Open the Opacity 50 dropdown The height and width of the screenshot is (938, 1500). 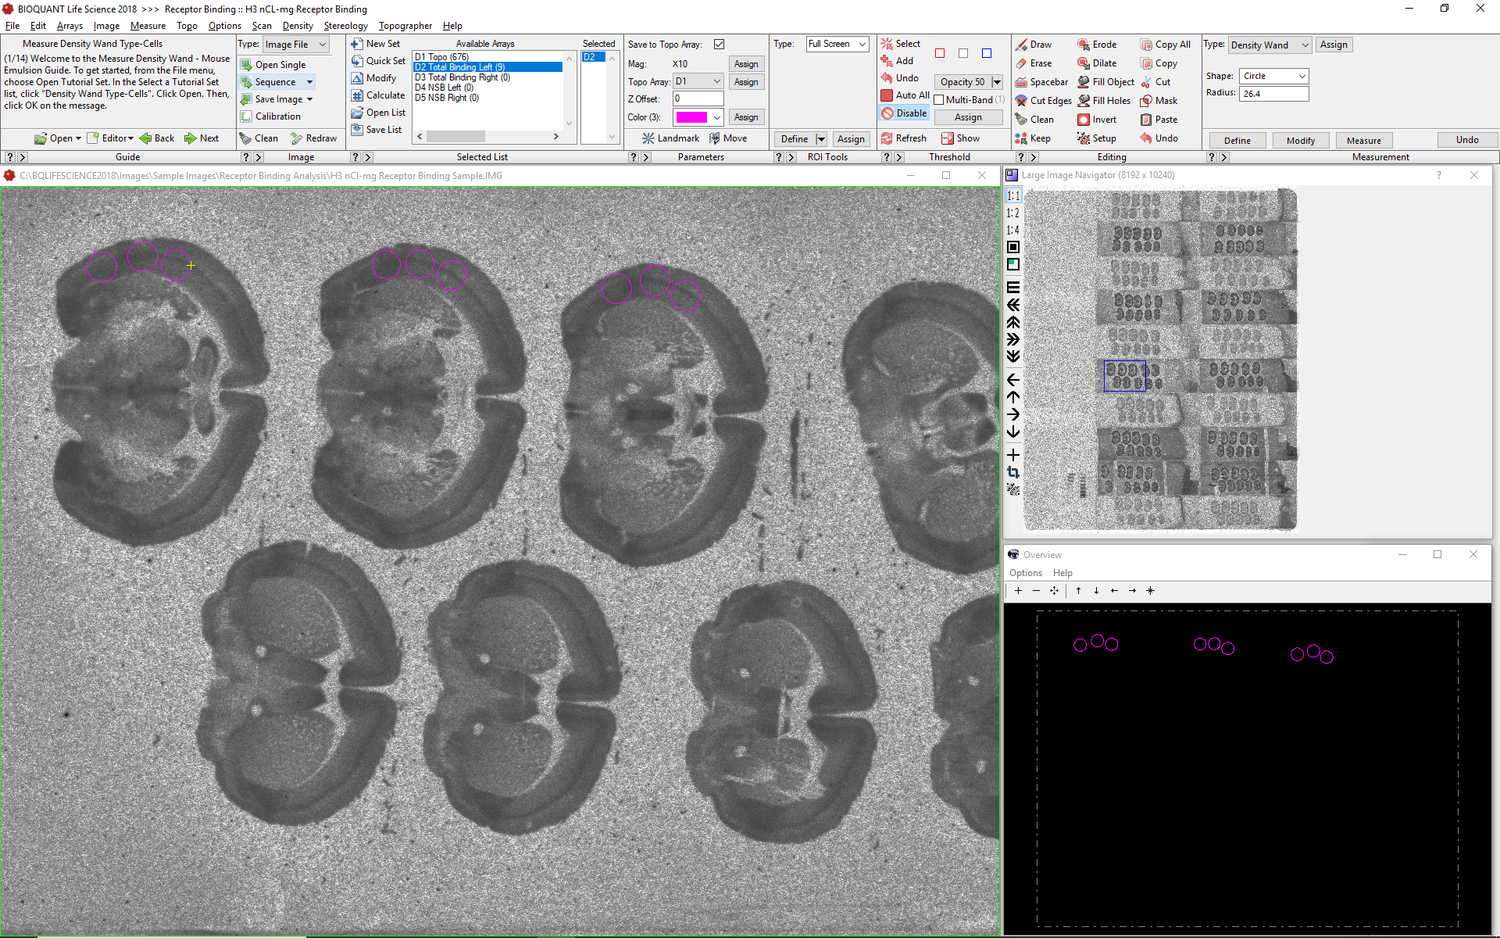coord(996,82)
